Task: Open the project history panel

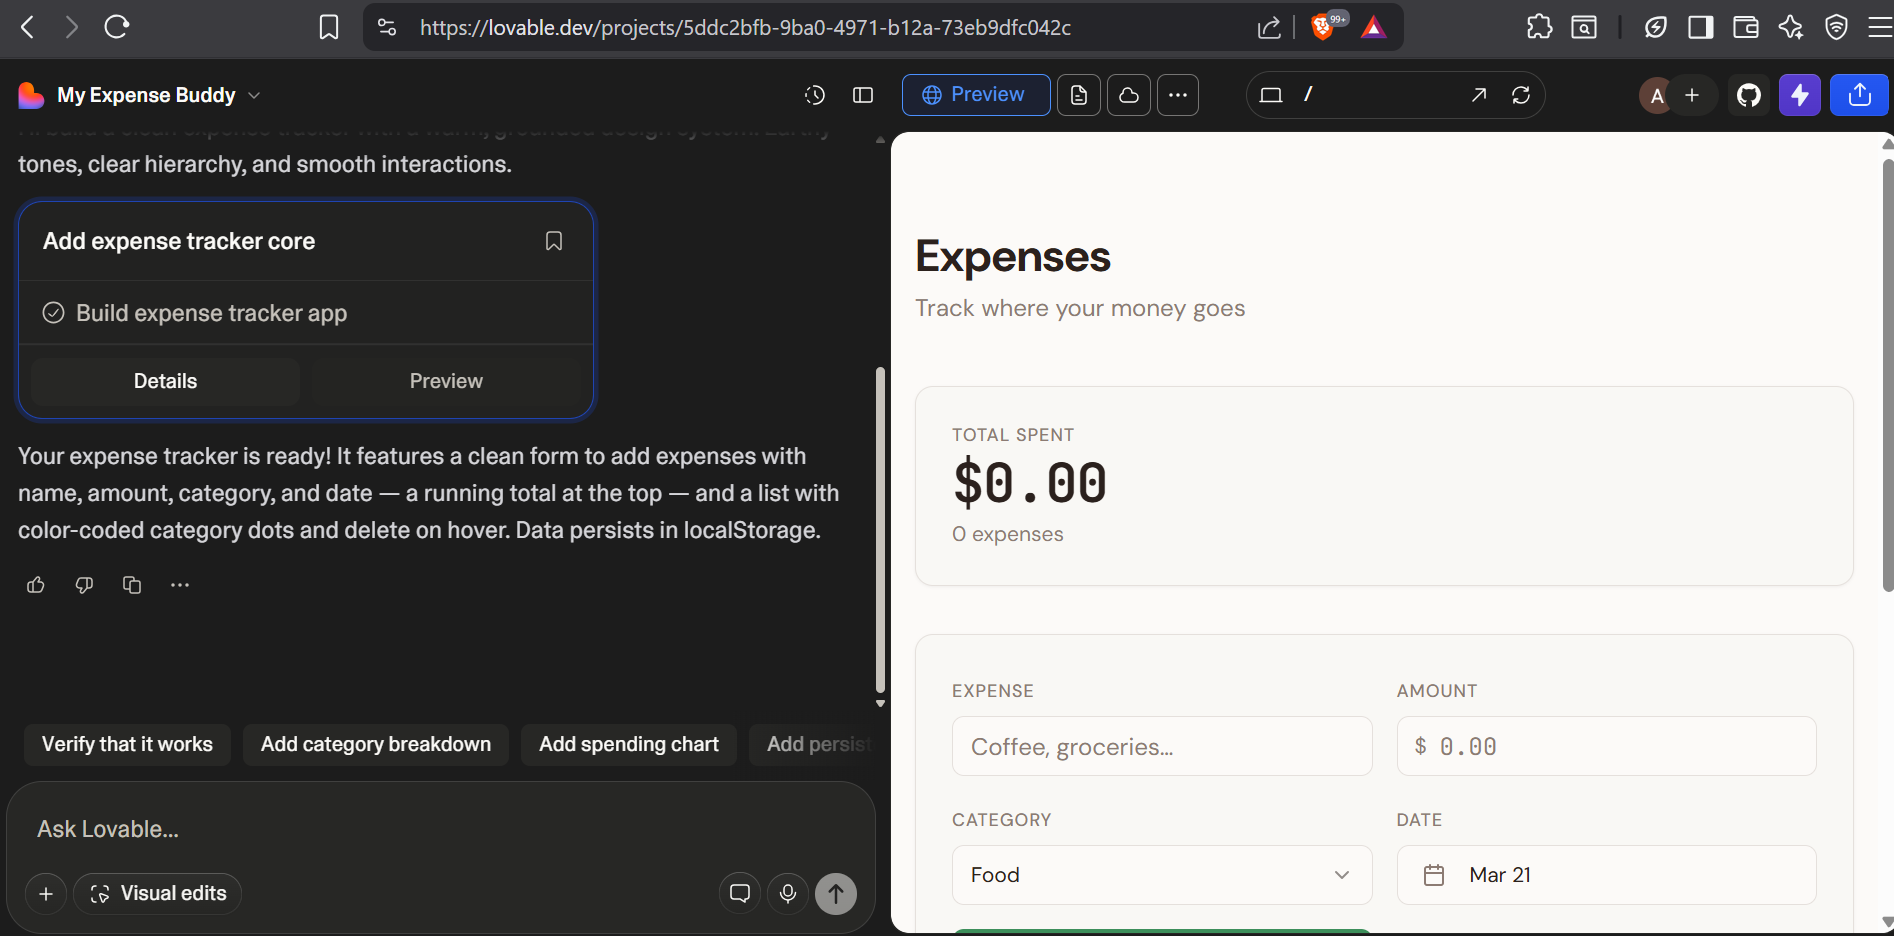Action: pyautogui.click(x=814, y=95)
